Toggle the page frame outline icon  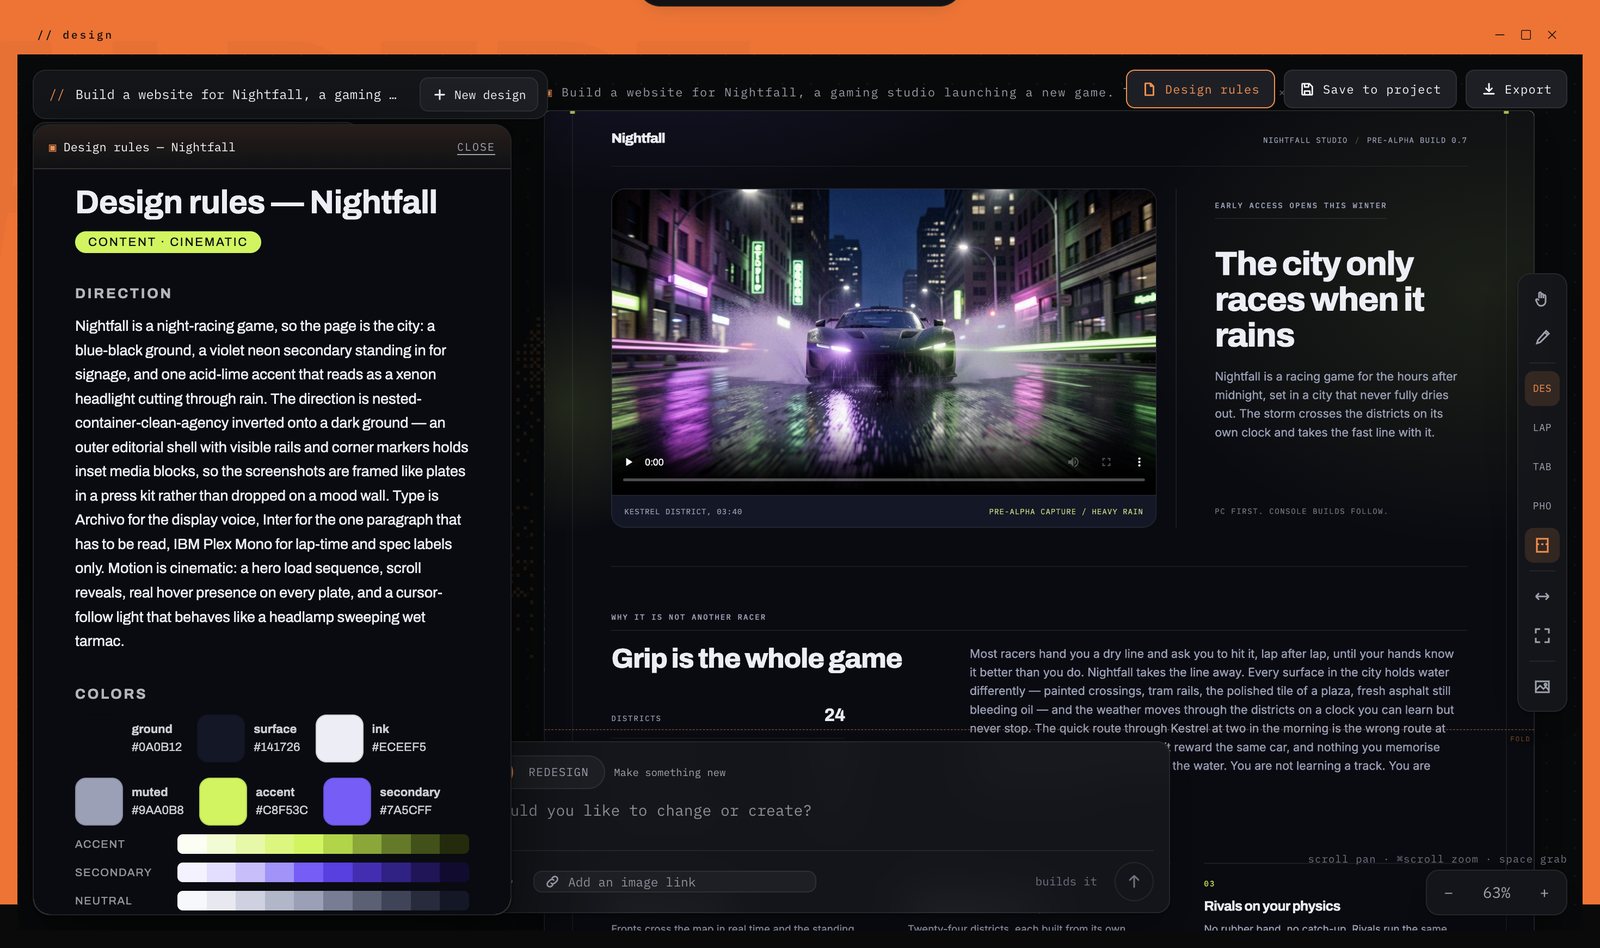tap(1542, 545)
